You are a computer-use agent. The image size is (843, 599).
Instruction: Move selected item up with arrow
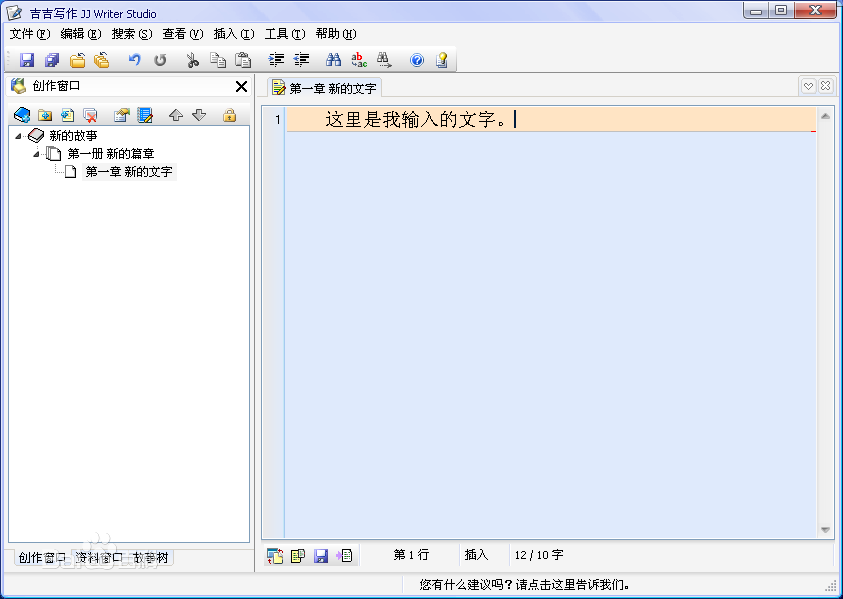coord(176,115)
